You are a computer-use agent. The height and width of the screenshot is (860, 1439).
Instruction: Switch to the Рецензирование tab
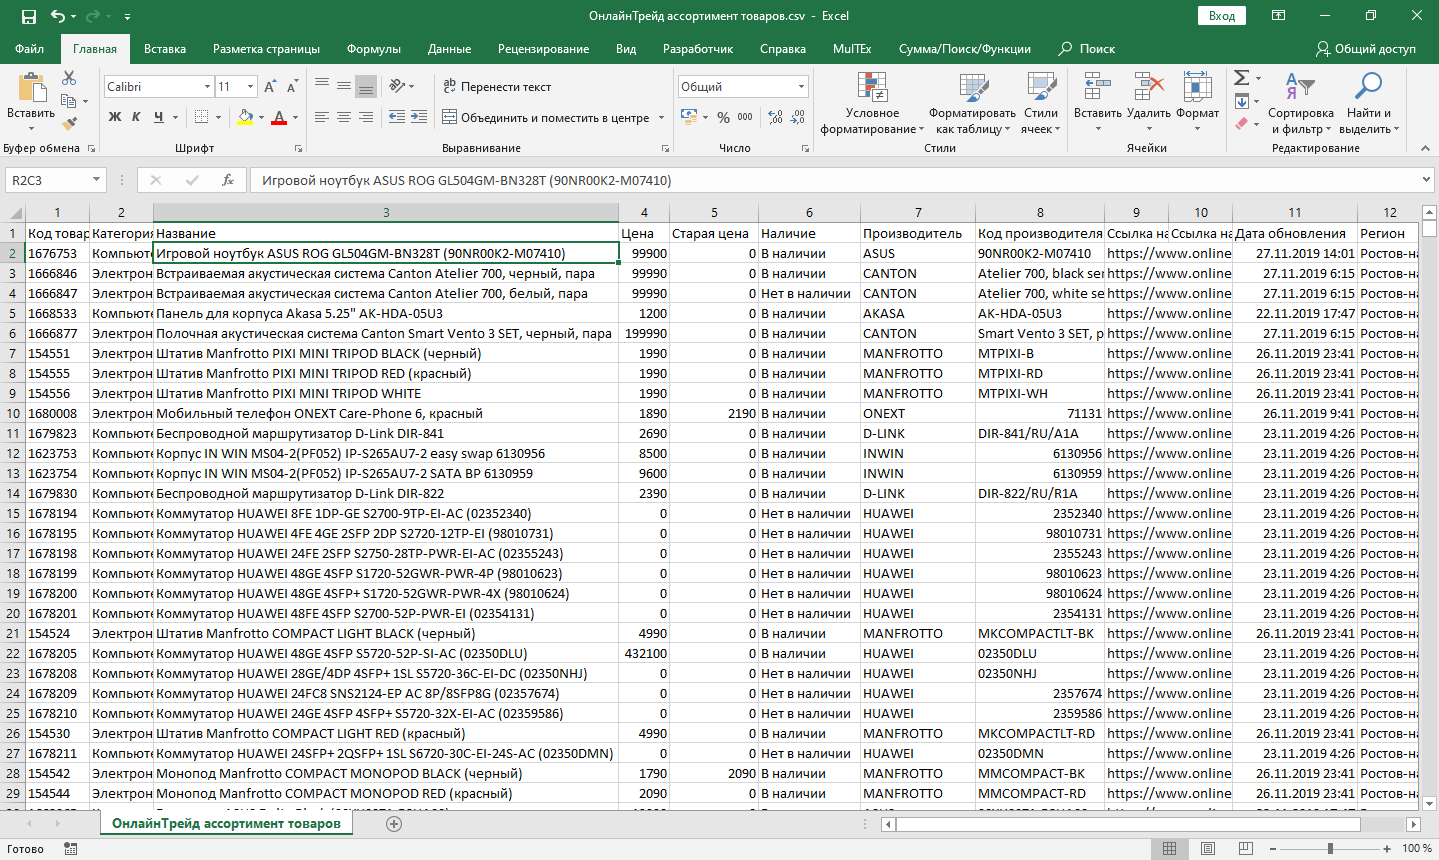click(x=544, y=49)
